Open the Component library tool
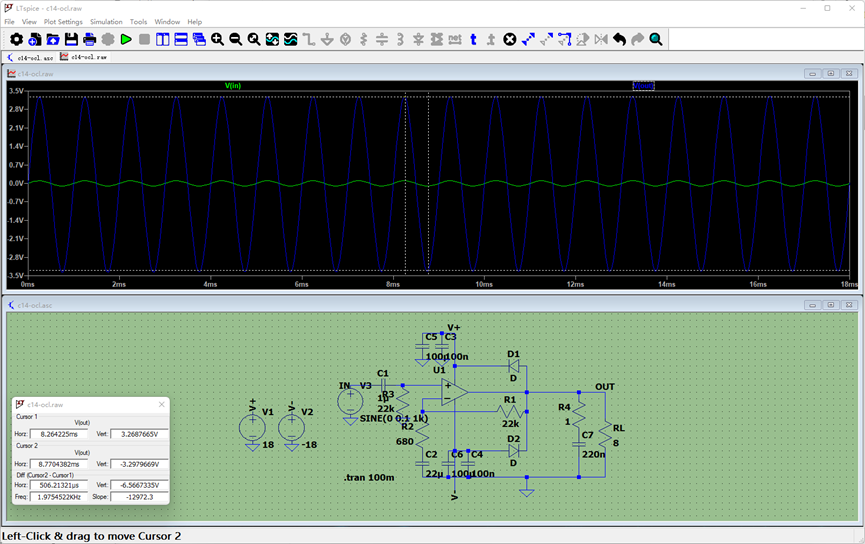The width and height of the screenshot is (865, 544). click(x=436, y=39)
